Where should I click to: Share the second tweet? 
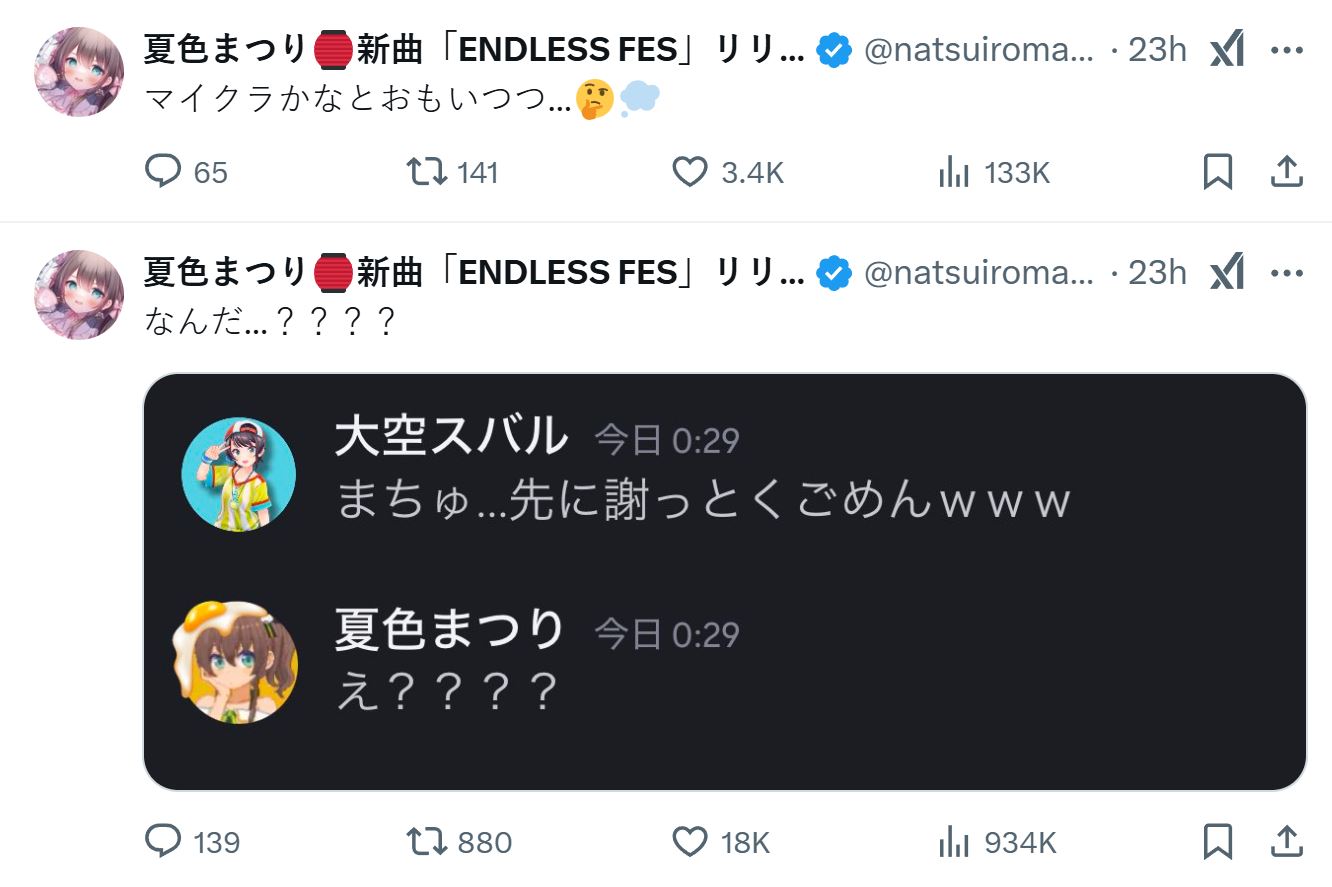tap(1286, 842)
